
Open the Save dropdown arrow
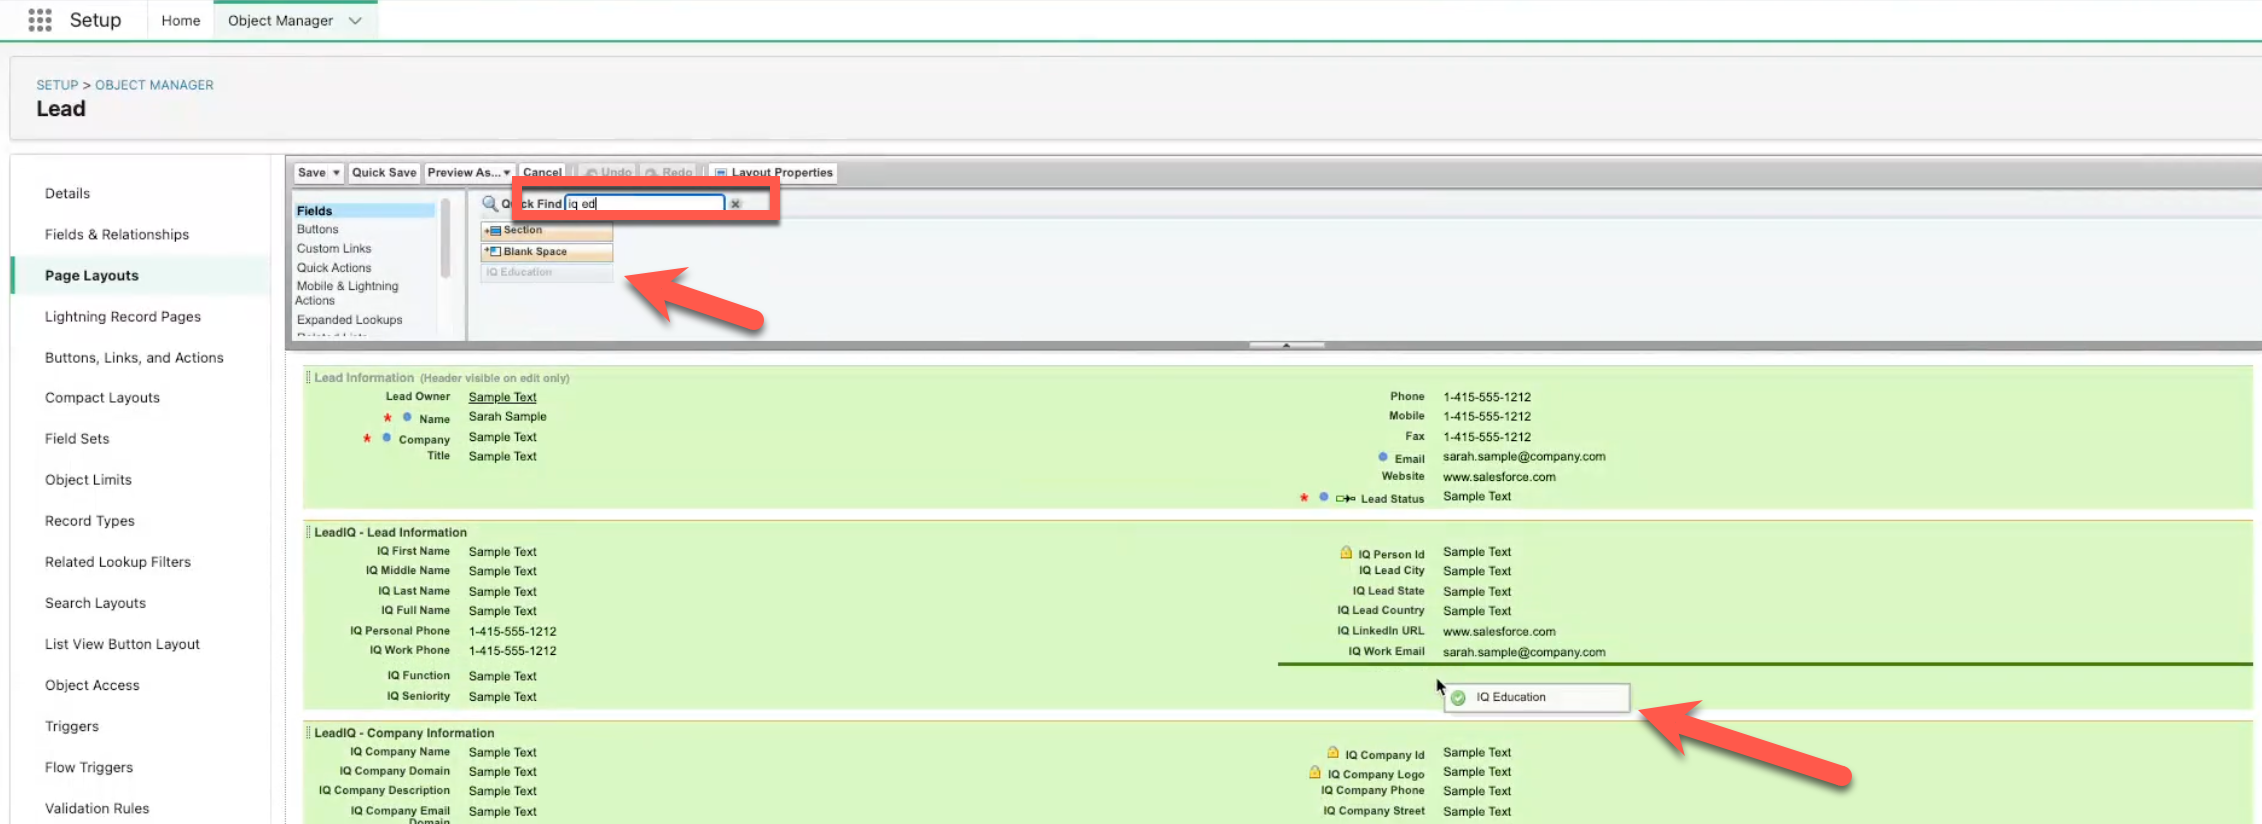[336, 173]
